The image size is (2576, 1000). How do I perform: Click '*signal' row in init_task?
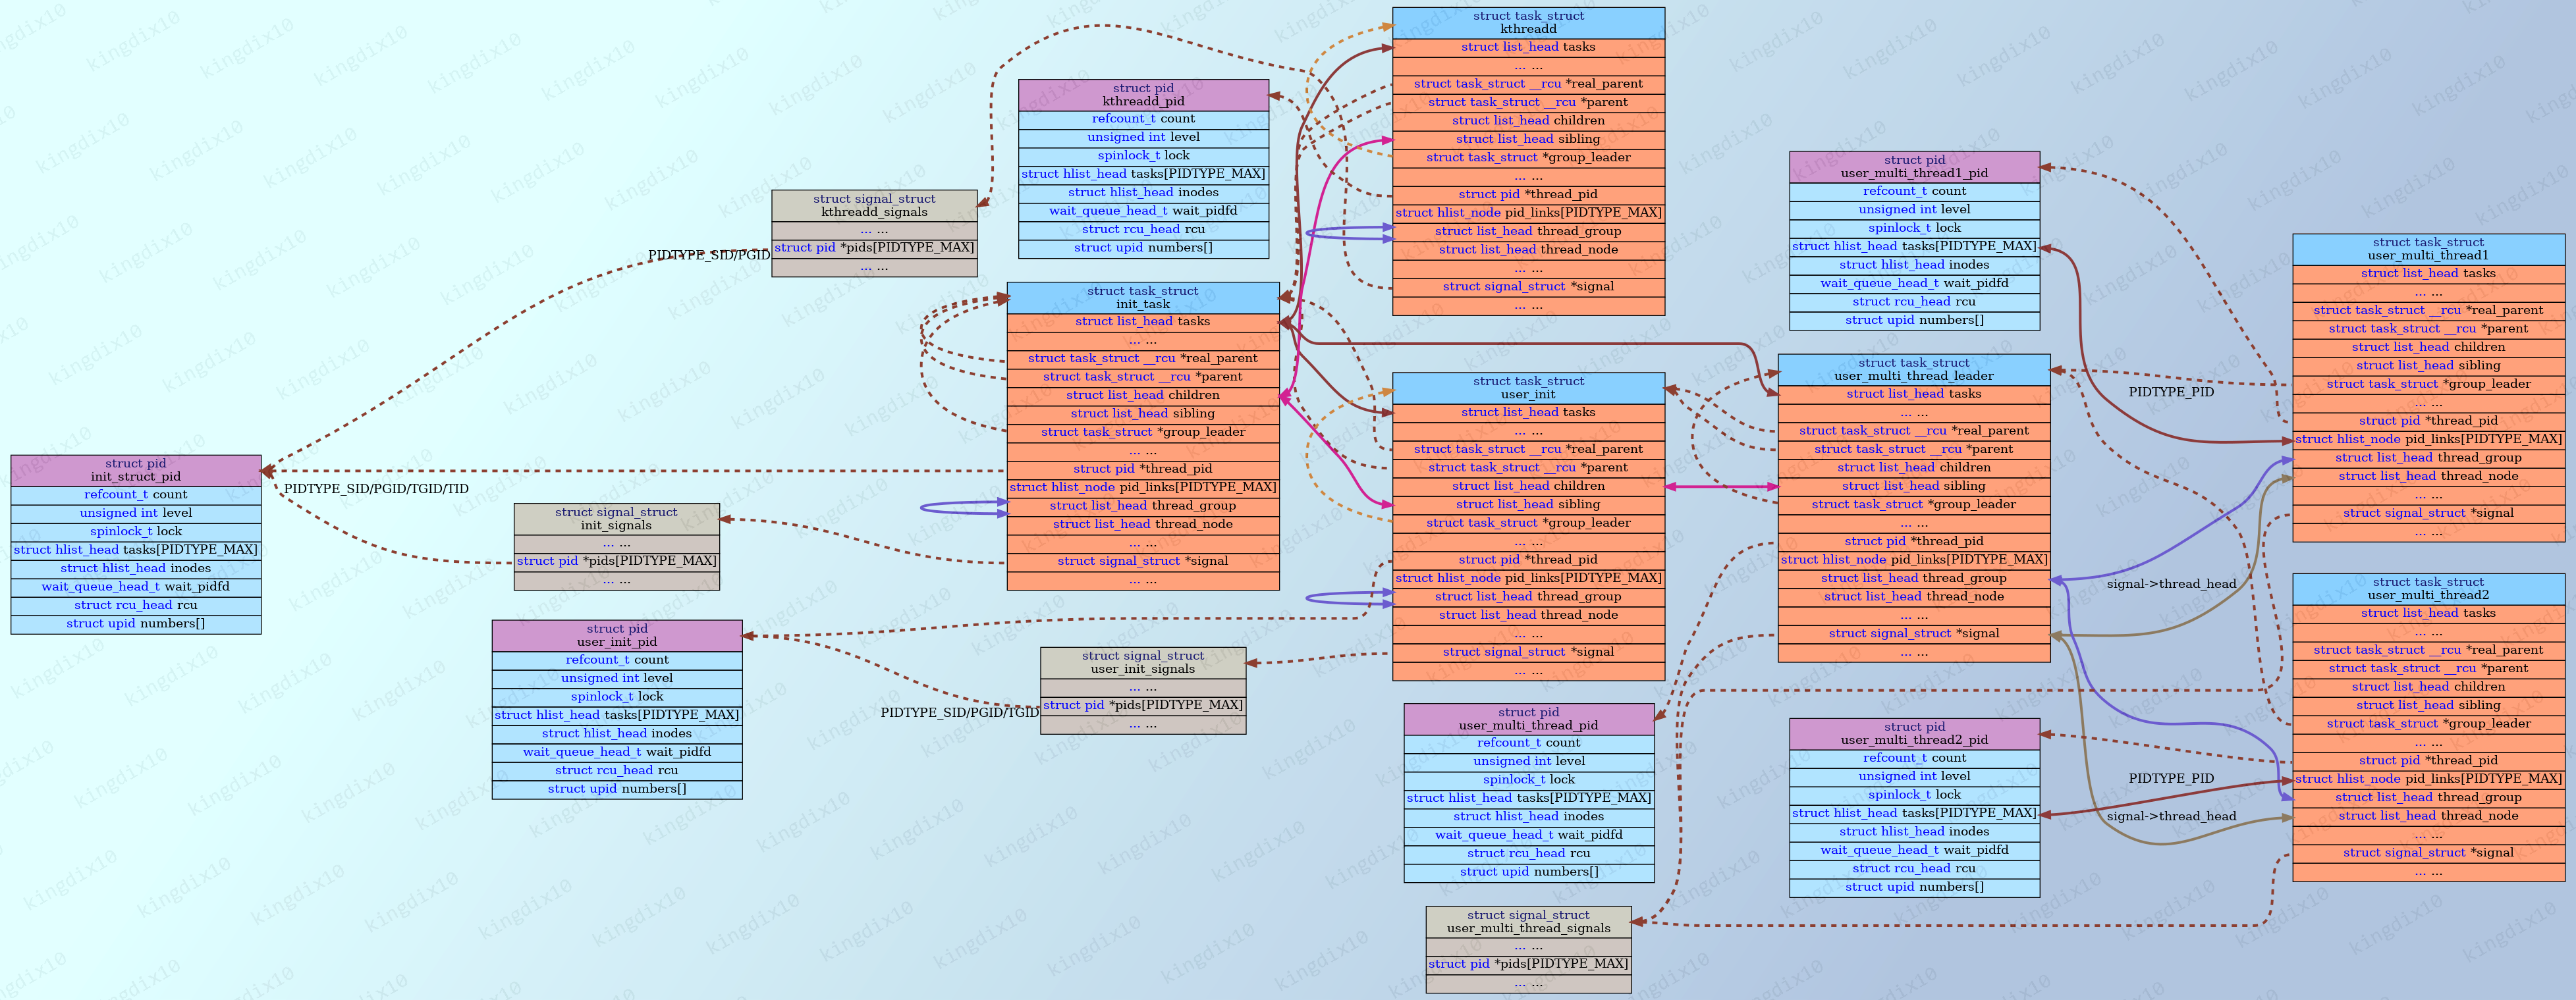[1143, 562]
